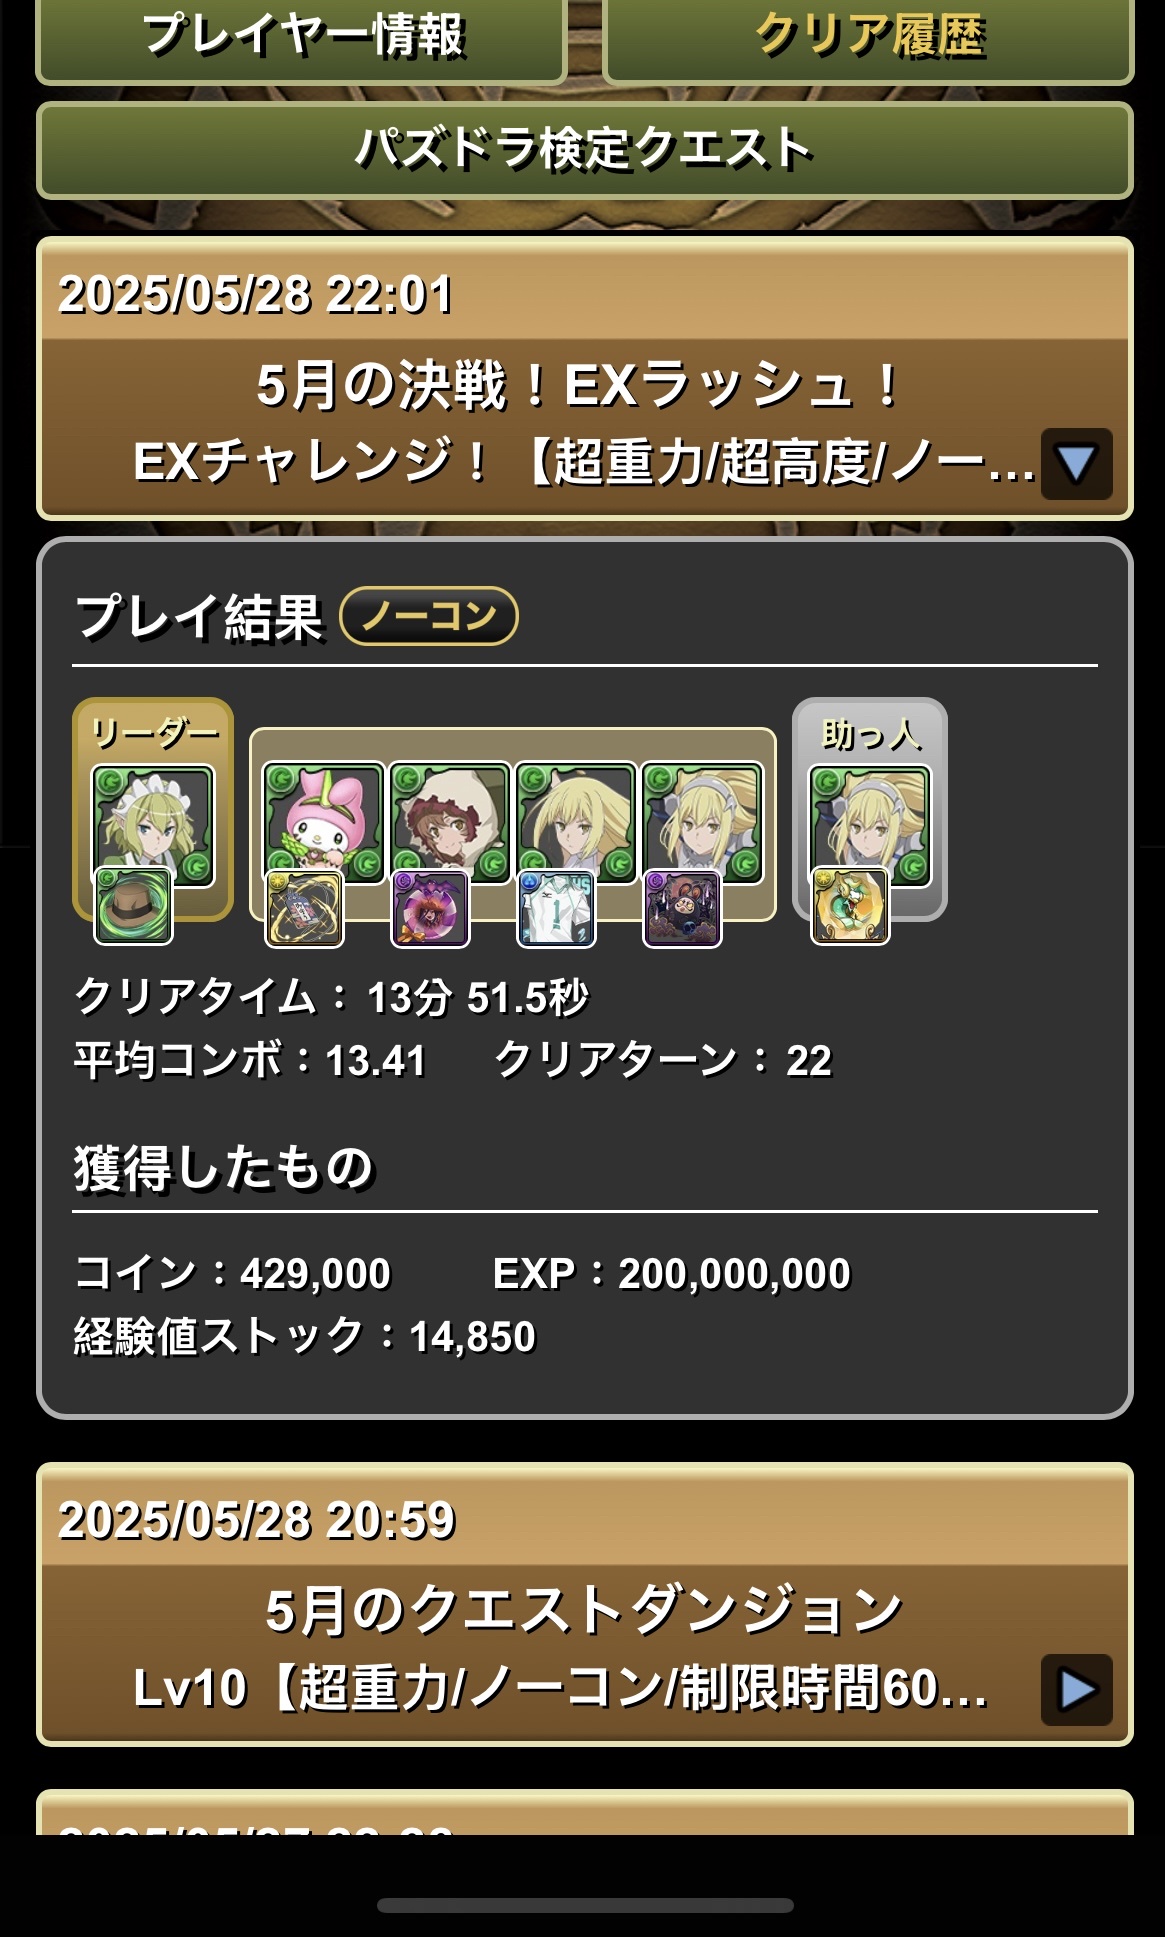Tap the golden assist icon under helper

[x=849, y=906]
